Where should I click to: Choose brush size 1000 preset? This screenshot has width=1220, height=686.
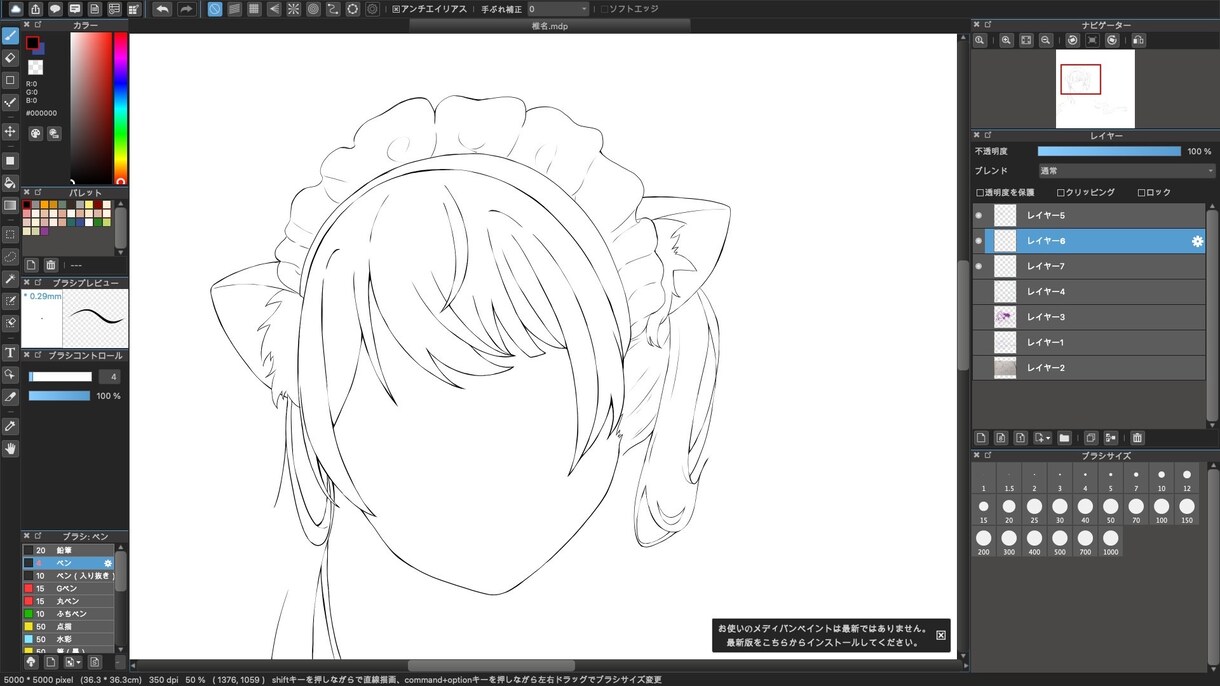[1110, 542]
